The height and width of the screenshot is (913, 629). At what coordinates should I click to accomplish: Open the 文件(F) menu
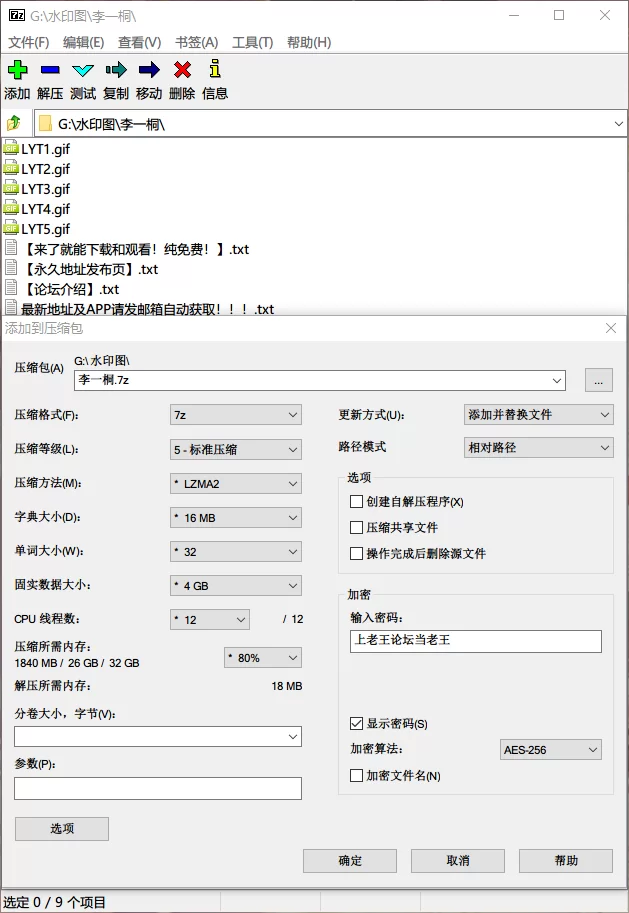(x=29, y=42)
